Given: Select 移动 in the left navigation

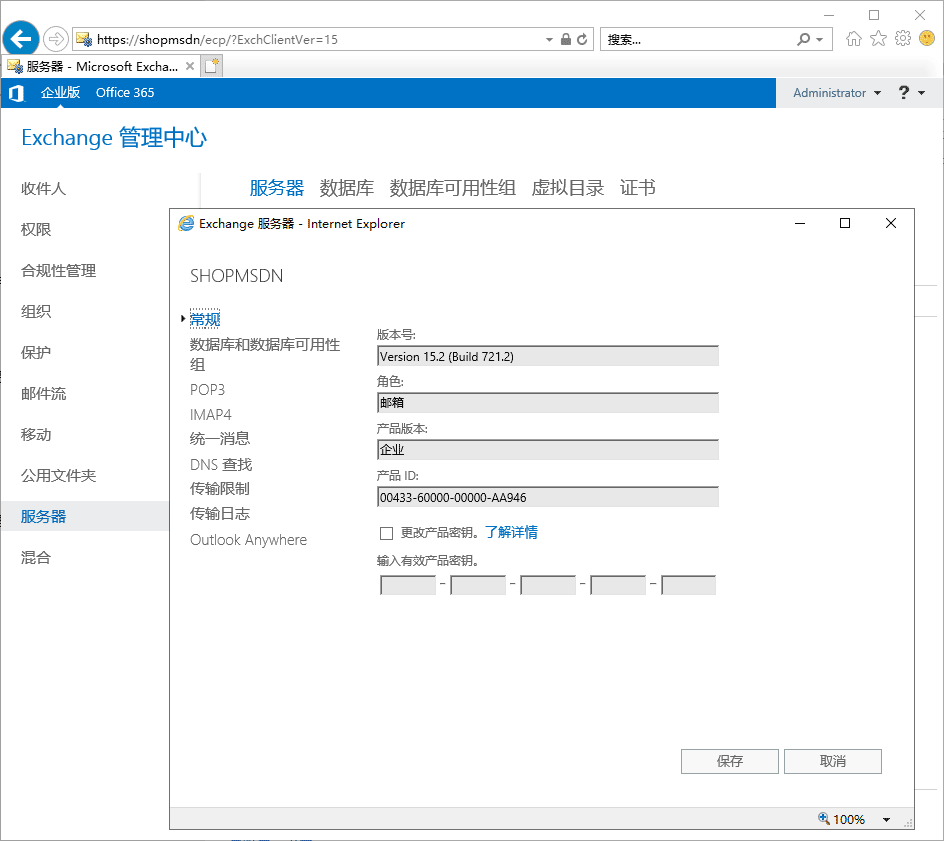Looking at the screenshot, I should click(36, 434).
